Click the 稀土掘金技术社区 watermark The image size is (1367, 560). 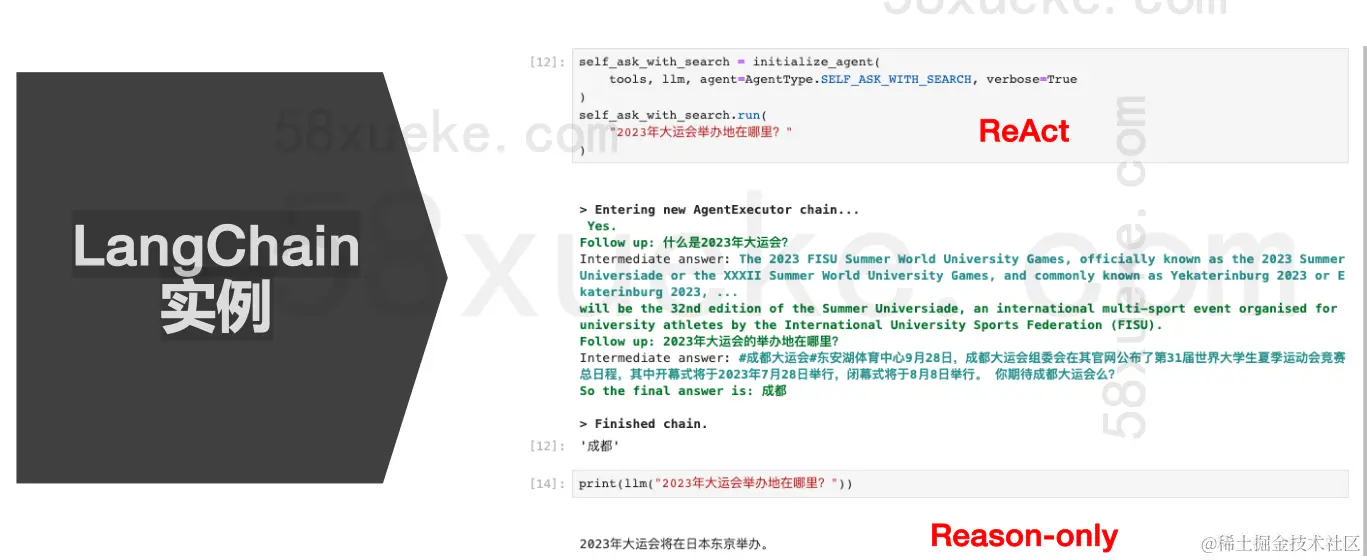1281,543
